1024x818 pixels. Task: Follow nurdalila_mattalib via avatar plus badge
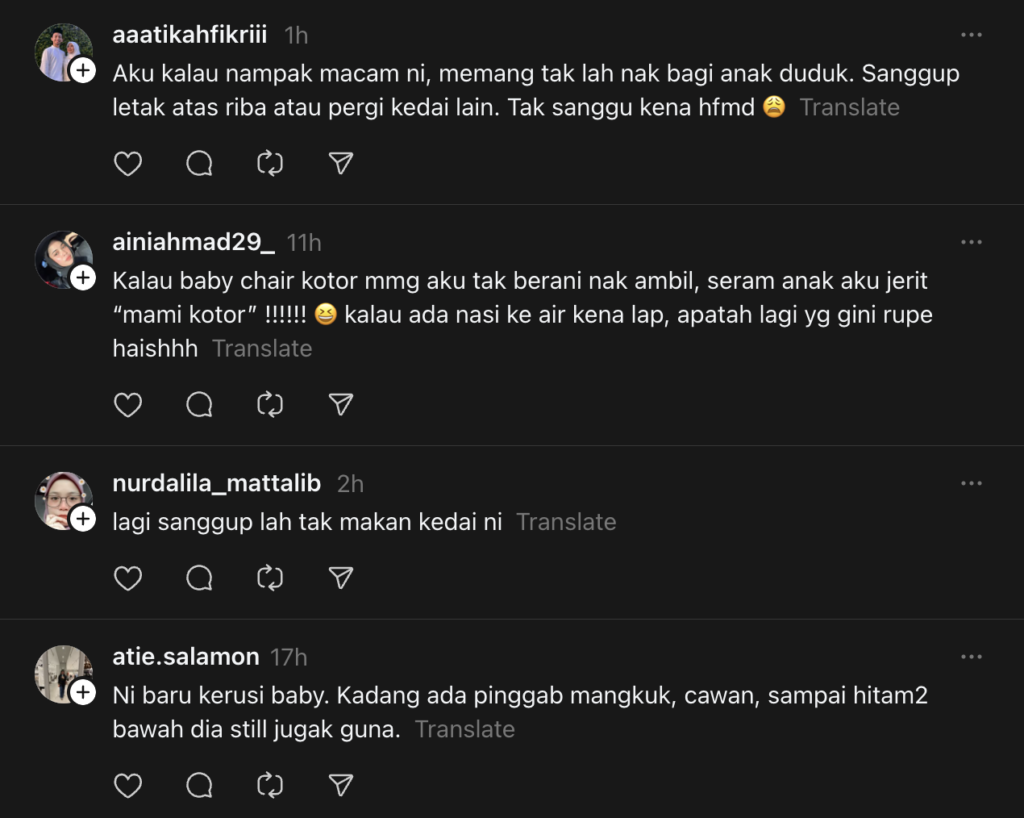pyautogui.click(x=84, y=519)
